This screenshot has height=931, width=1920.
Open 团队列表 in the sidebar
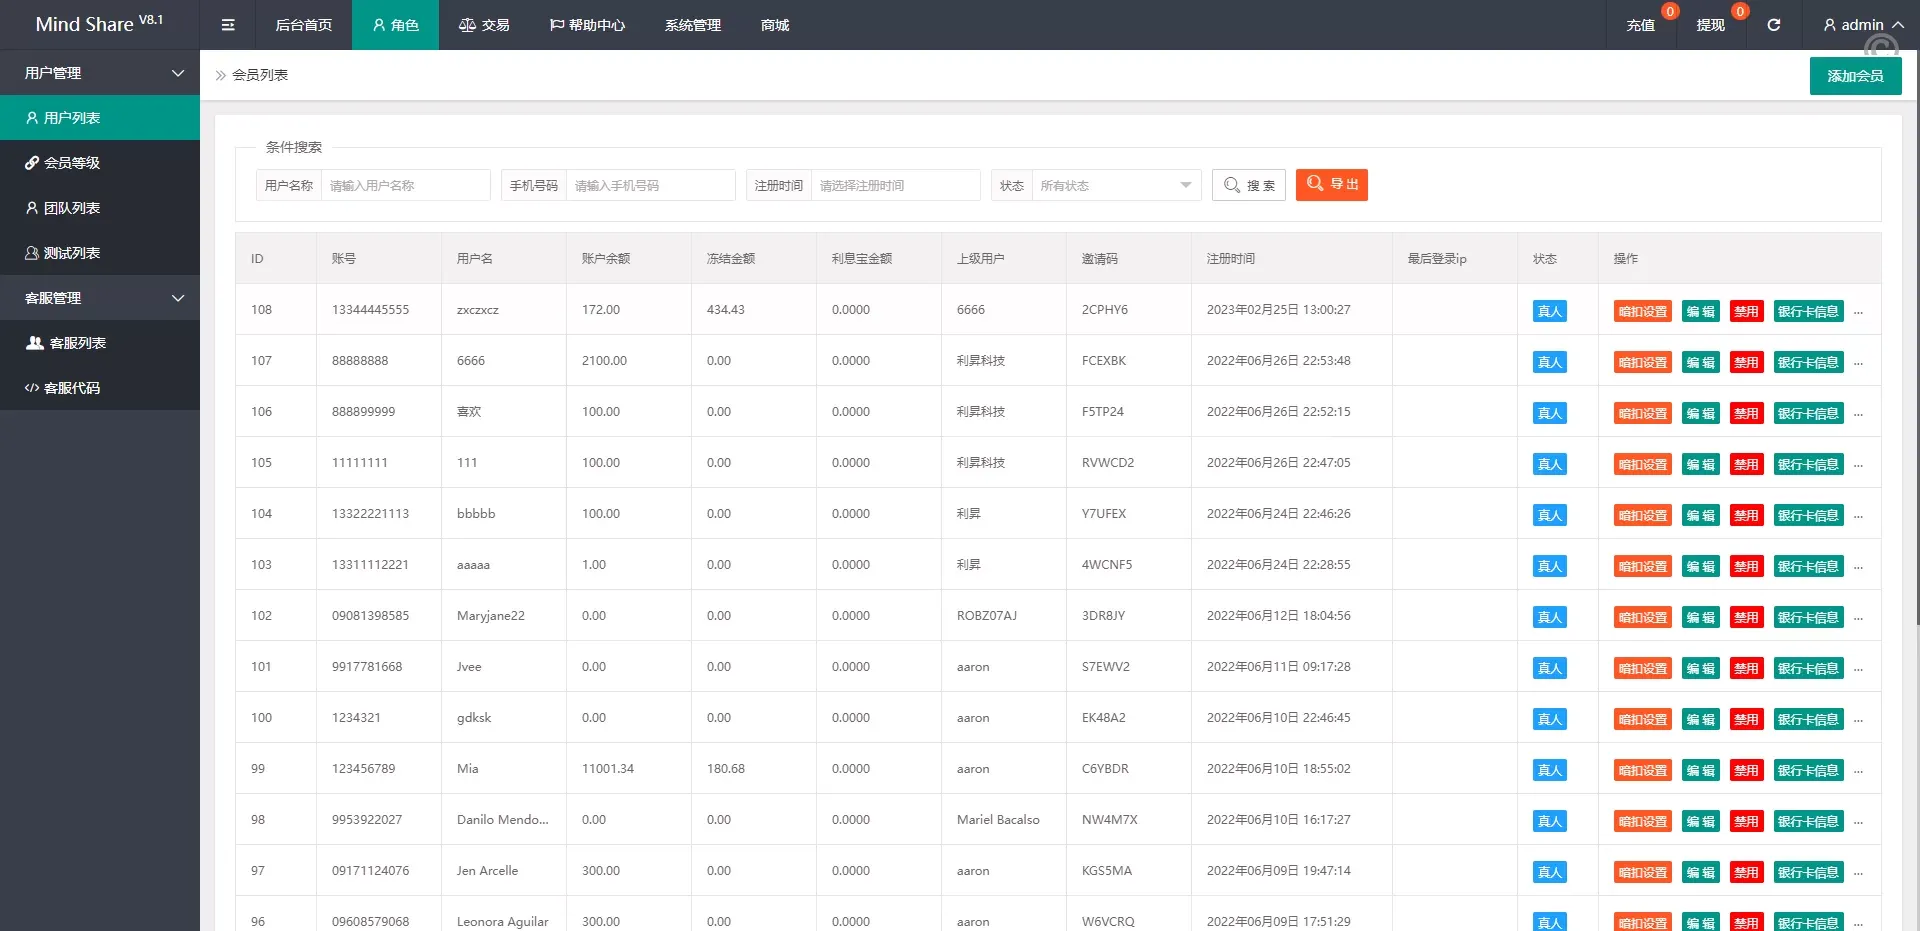pyautogui.click(x=71, y=208)
